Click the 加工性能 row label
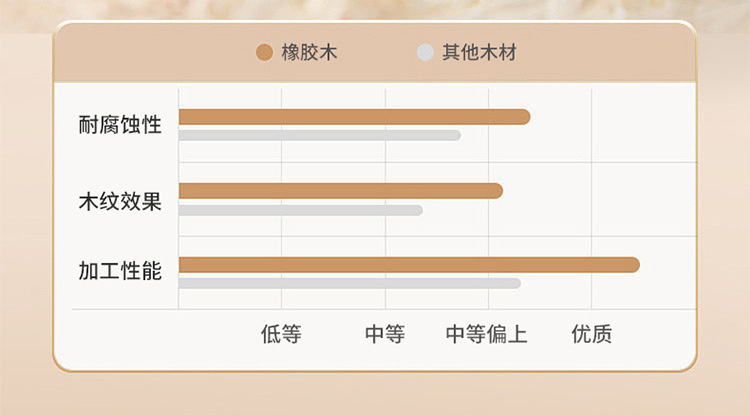 pyautogui.click(x=120, y=271)
